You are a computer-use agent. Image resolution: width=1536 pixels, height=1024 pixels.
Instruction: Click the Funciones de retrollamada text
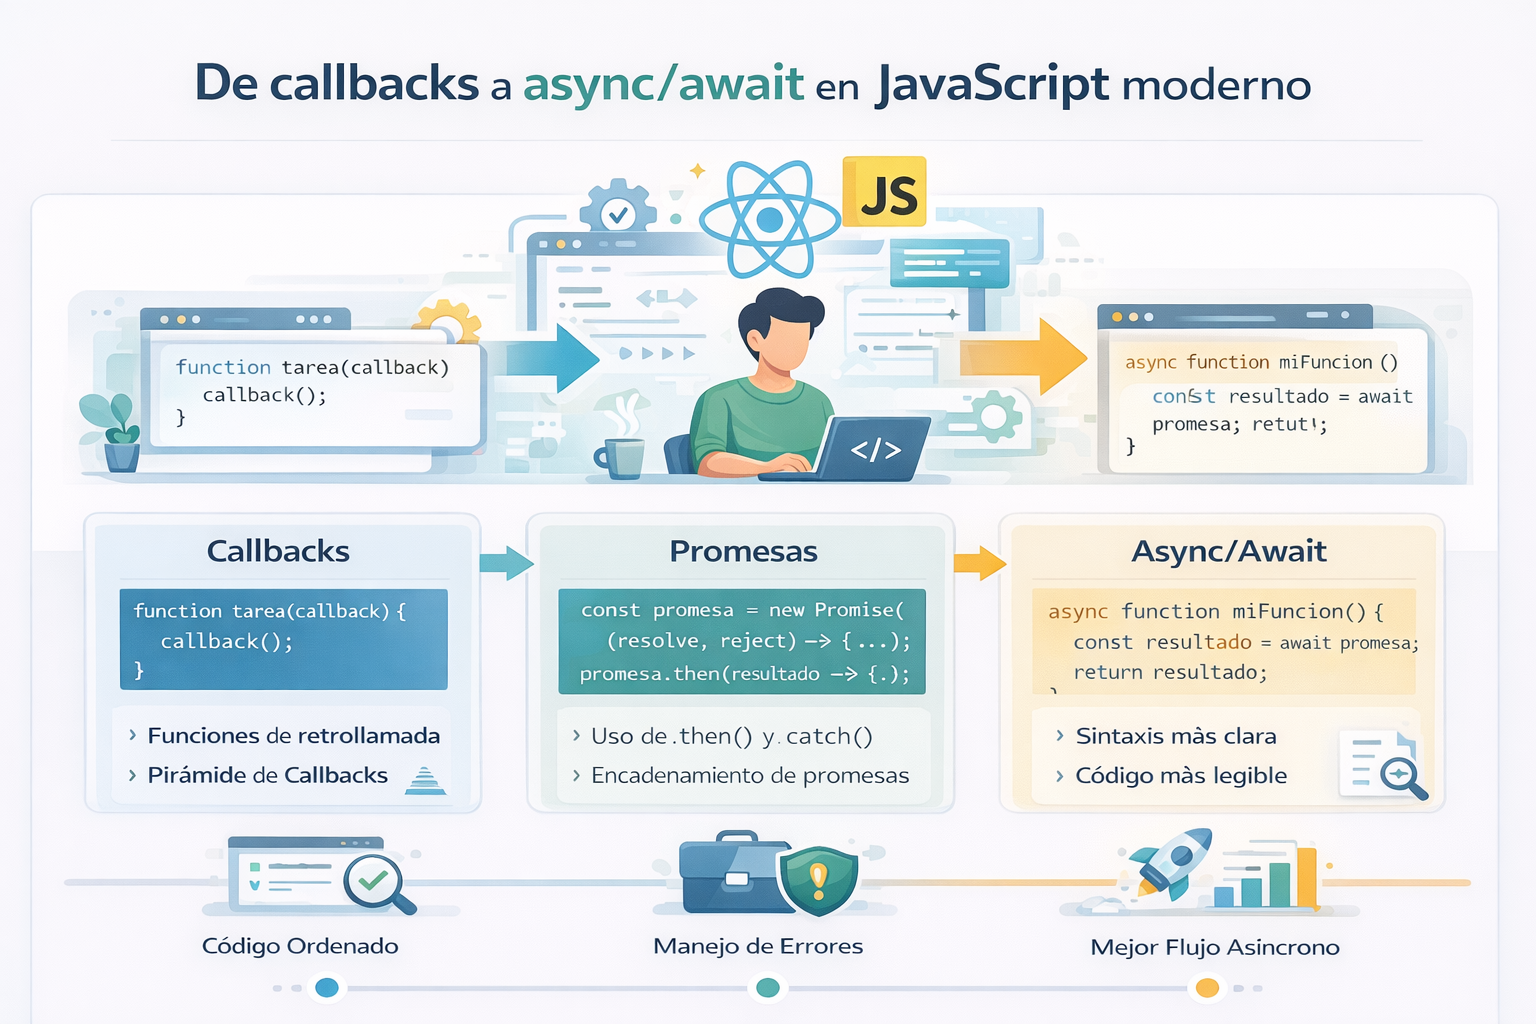(x=294, y=735)
